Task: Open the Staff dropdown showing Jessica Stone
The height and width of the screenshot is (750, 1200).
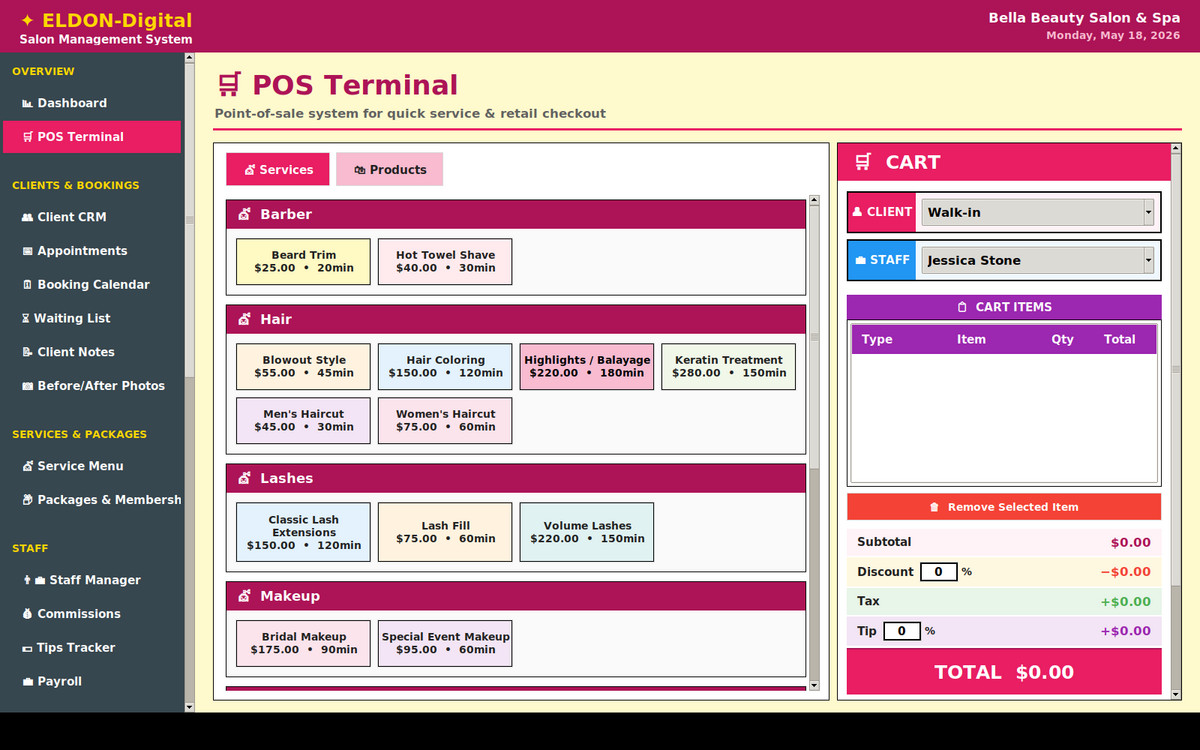Action: (x=1037, y=260)
